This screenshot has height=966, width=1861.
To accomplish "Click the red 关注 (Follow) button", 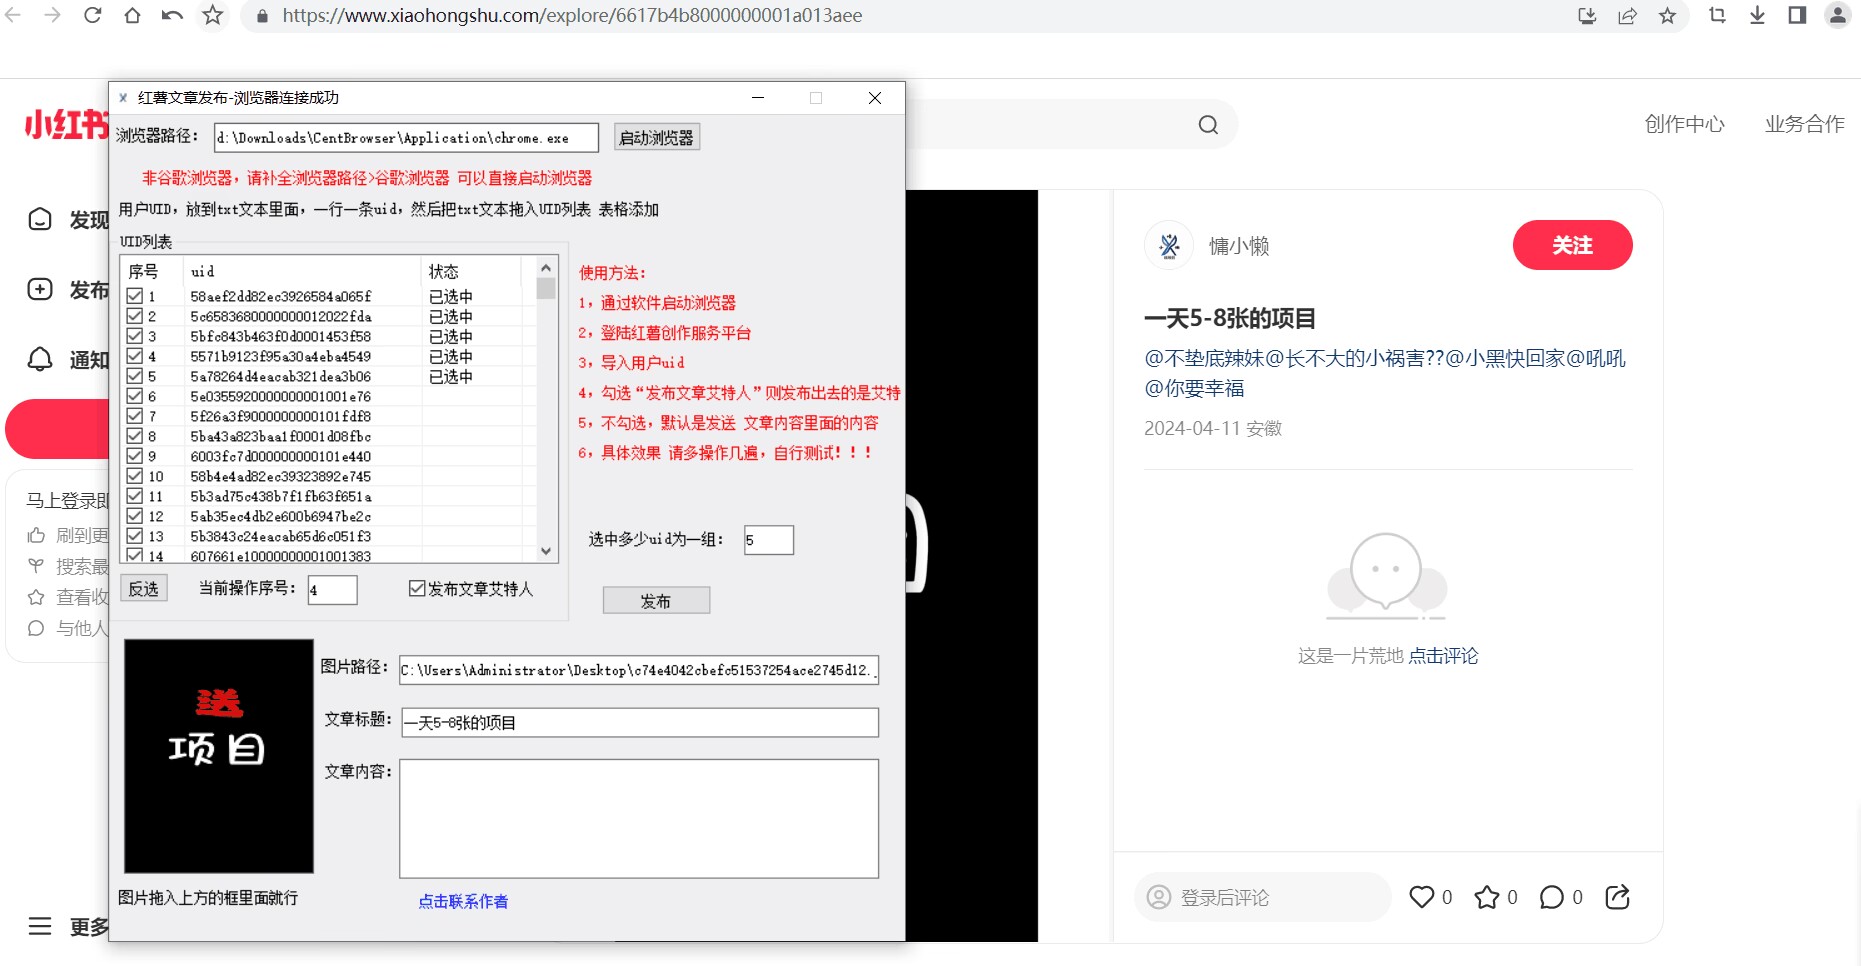I will (x=1572, y=245).
